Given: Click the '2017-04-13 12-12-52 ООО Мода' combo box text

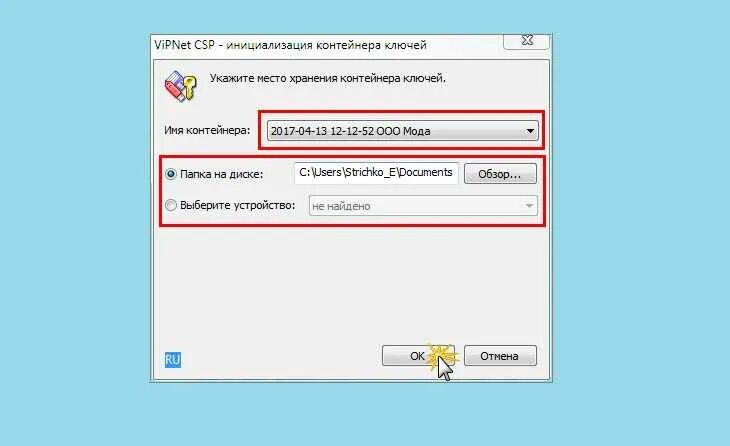Looking at the screenshot, I should pos(351,131).
